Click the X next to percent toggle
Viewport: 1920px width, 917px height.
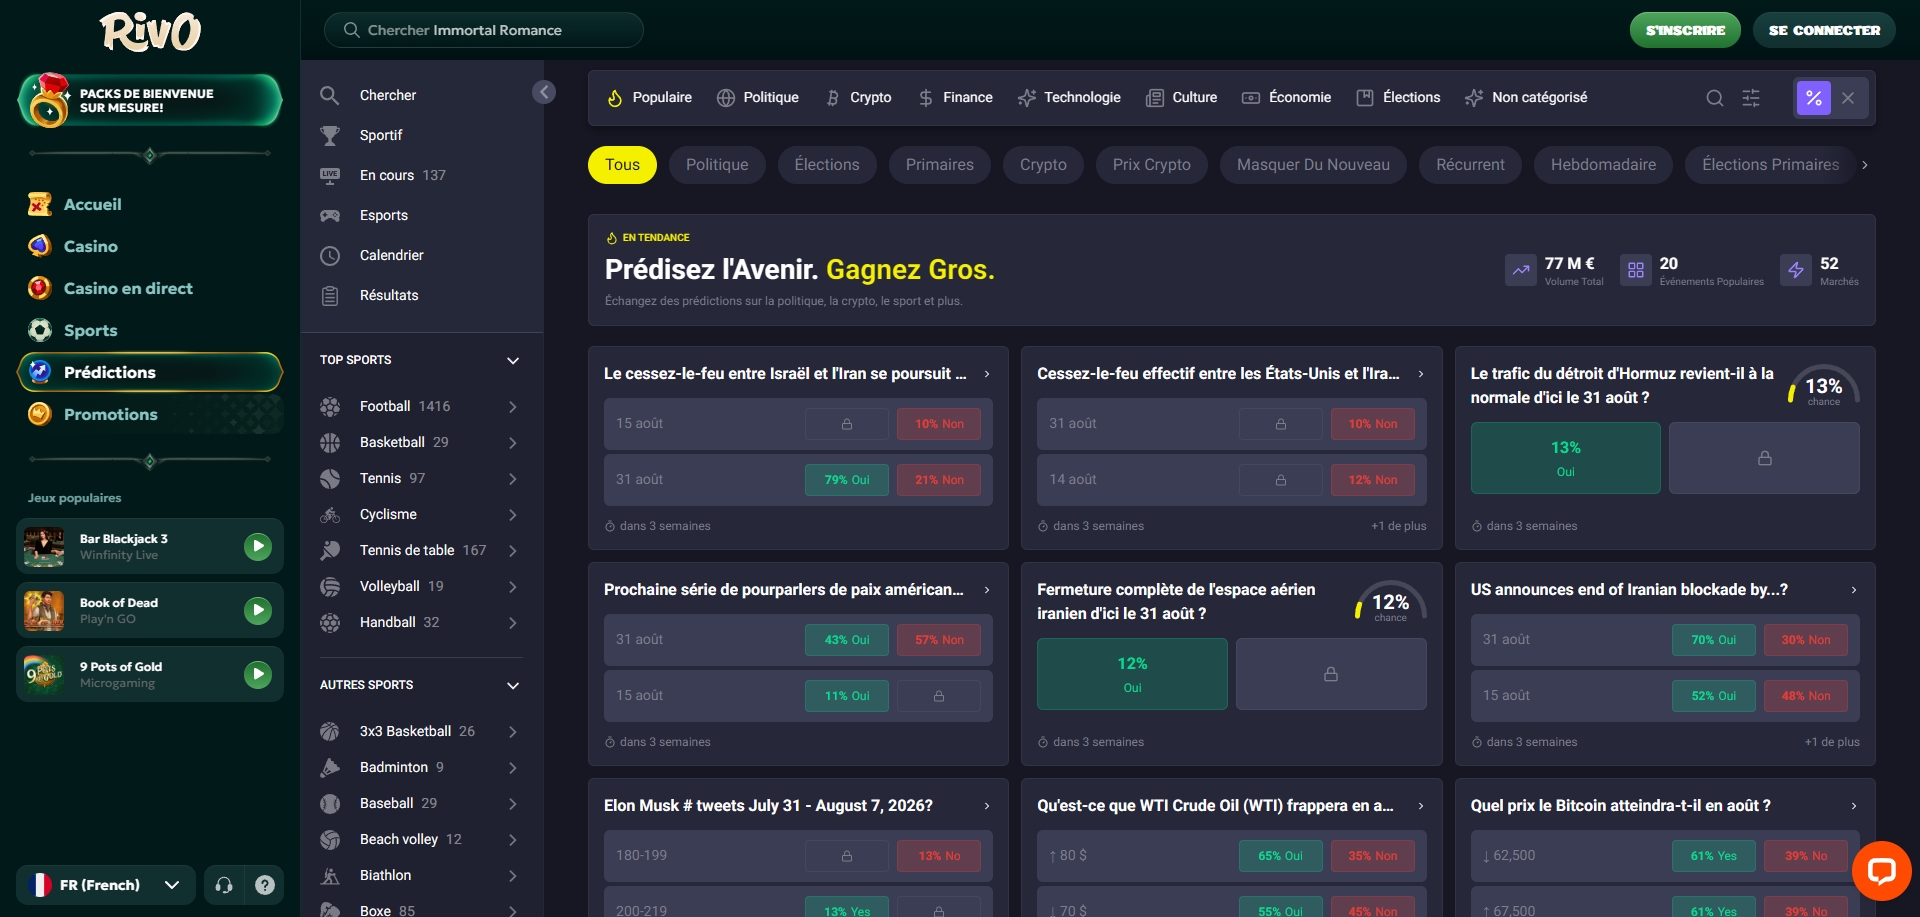click(x=1848, y=98)
